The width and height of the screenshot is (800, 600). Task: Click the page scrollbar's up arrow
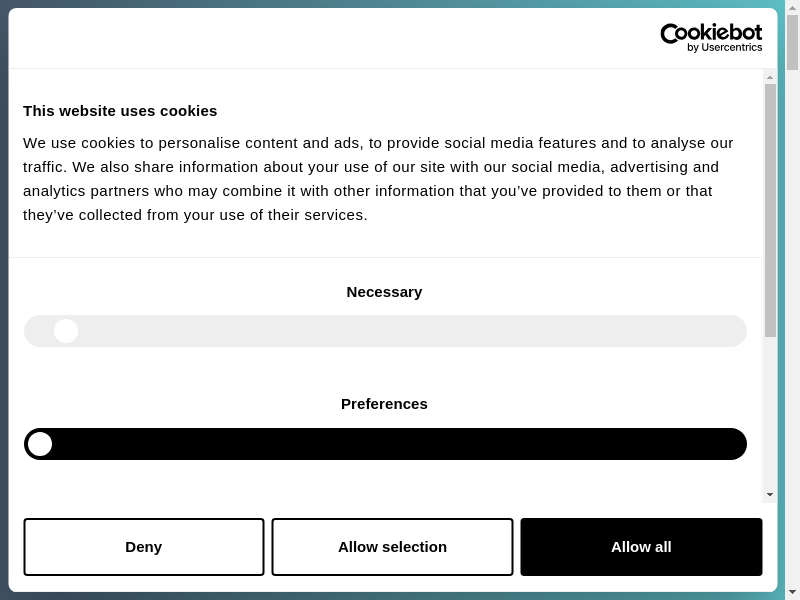coord(792,8)
